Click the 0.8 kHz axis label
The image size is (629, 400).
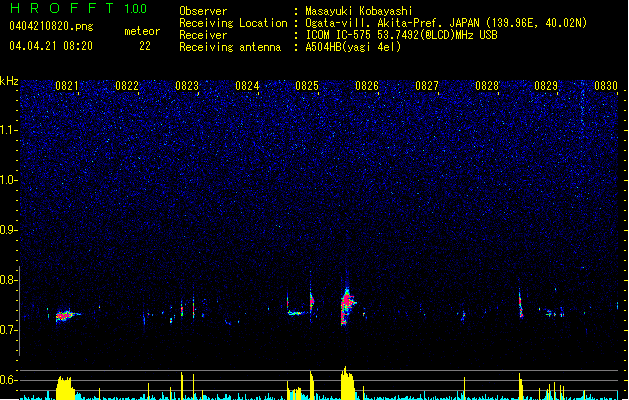point(8,280)
